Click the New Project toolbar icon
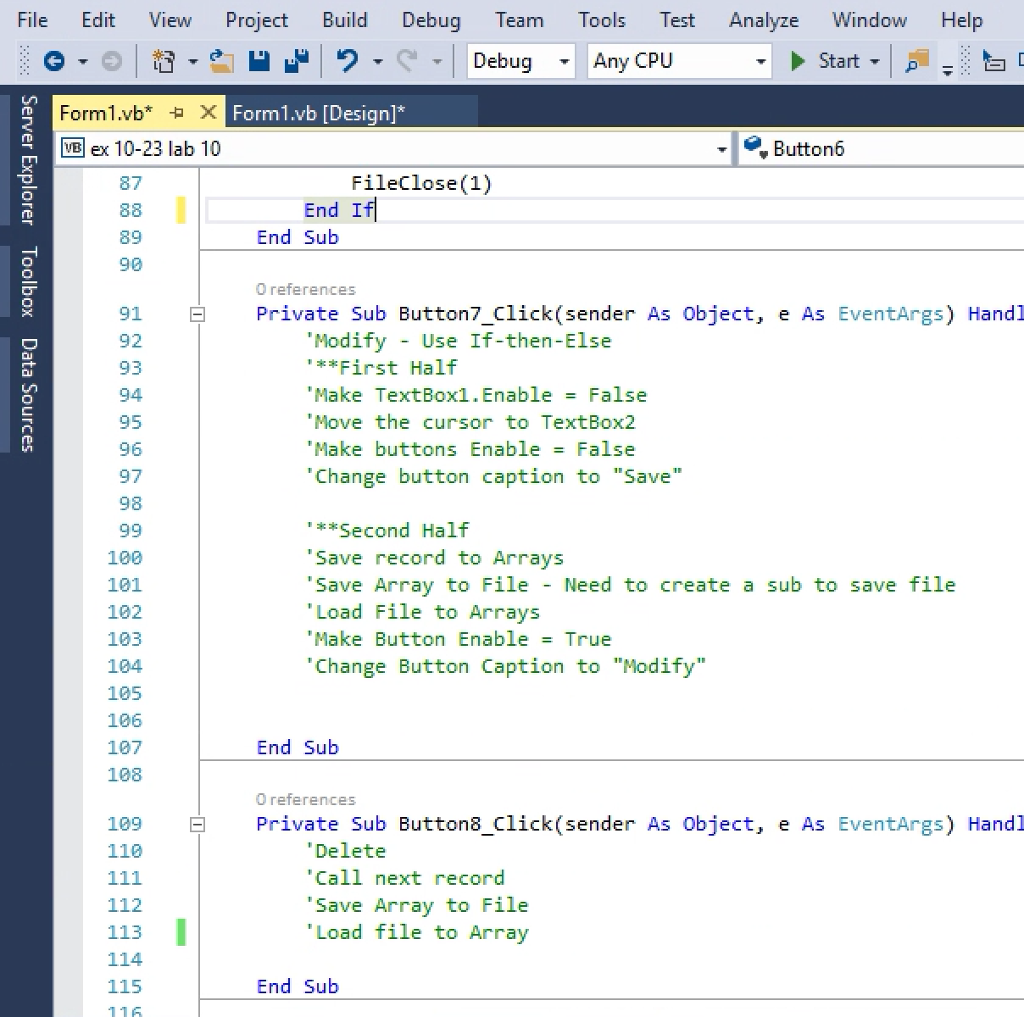The height and width of the screenshot is (1017, 1024). pos(163,62)
